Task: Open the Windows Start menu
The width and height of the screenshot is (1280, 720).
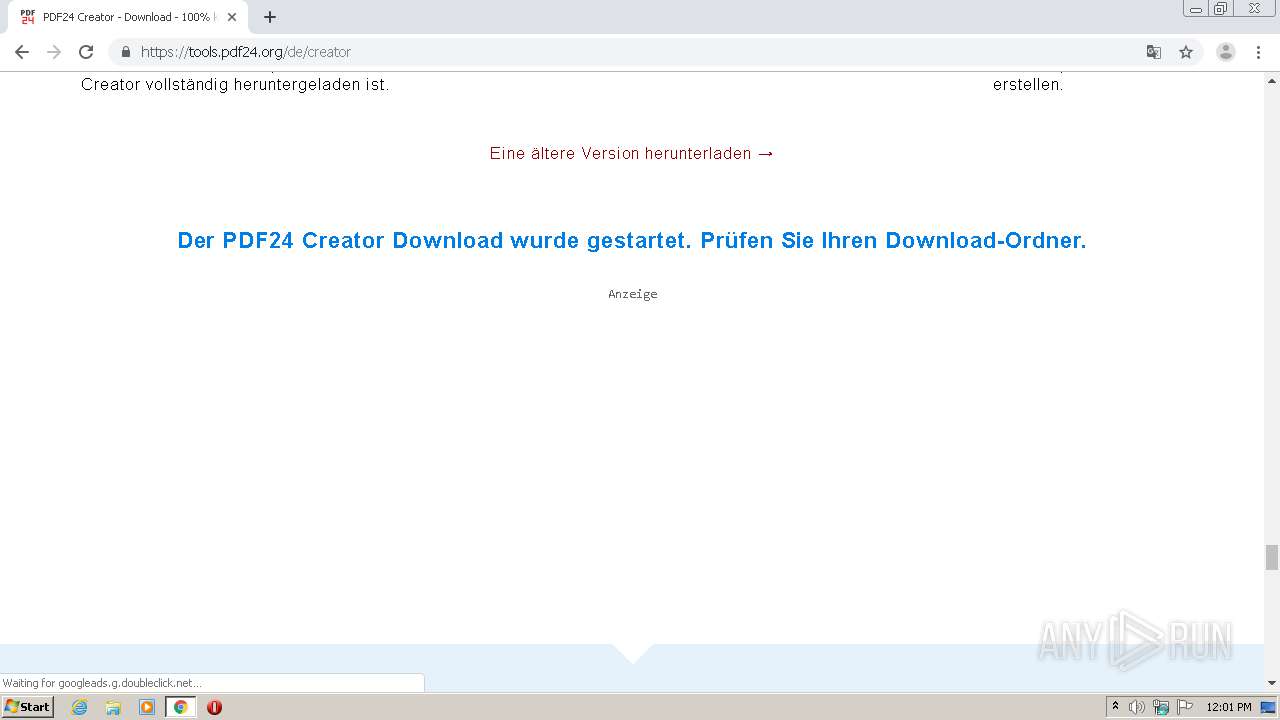Action: (x=27, y=706)
